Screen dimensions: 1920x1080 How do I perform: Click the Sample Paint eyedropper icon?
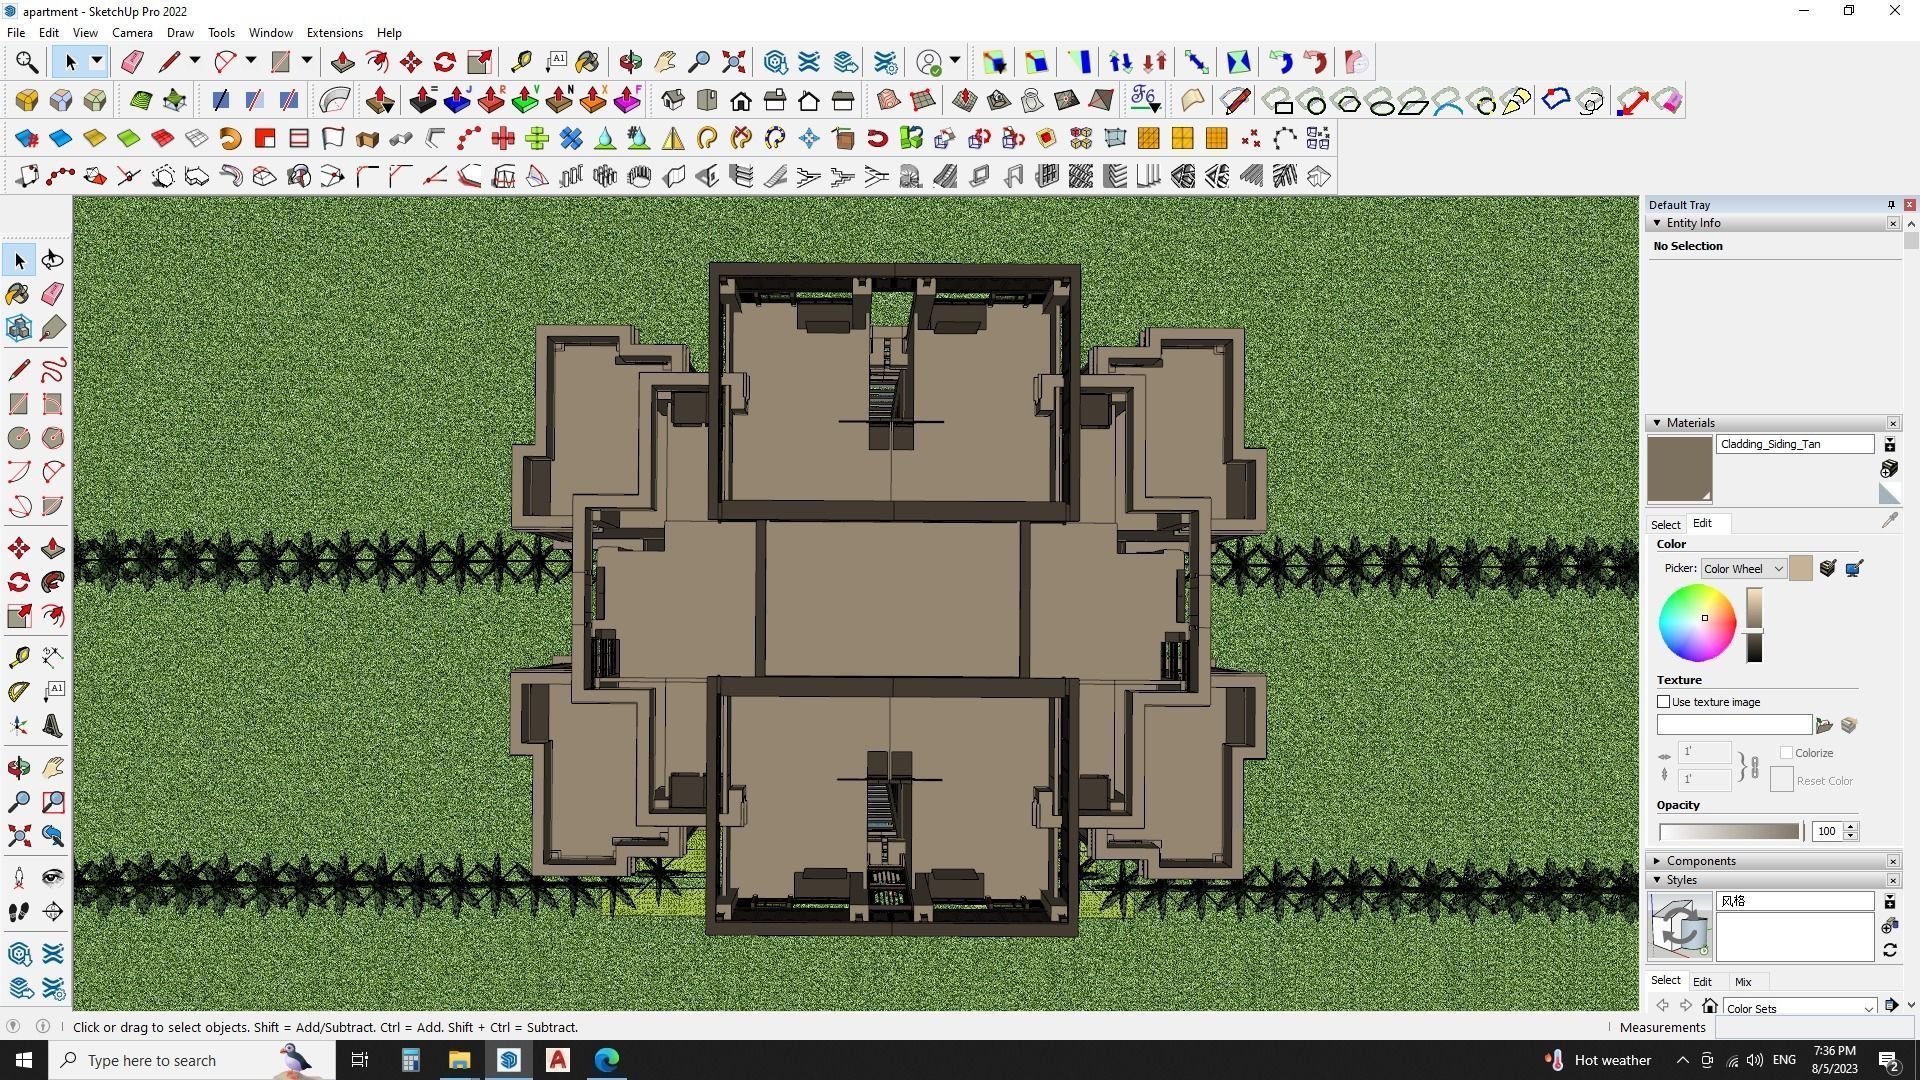click(x=1889, y=521)
